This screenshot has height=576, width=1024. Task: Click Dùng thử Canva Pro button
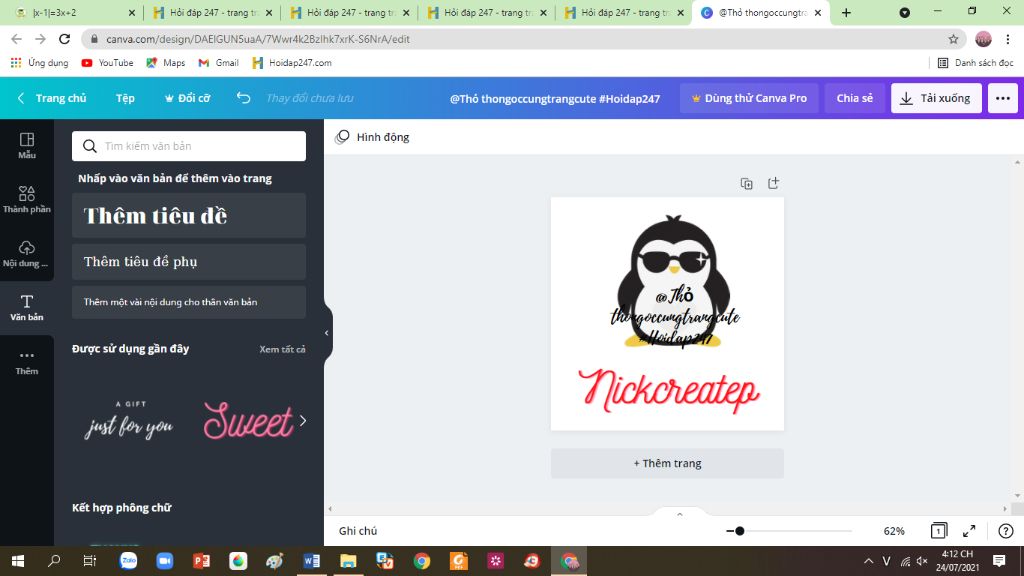coord(749,98)
